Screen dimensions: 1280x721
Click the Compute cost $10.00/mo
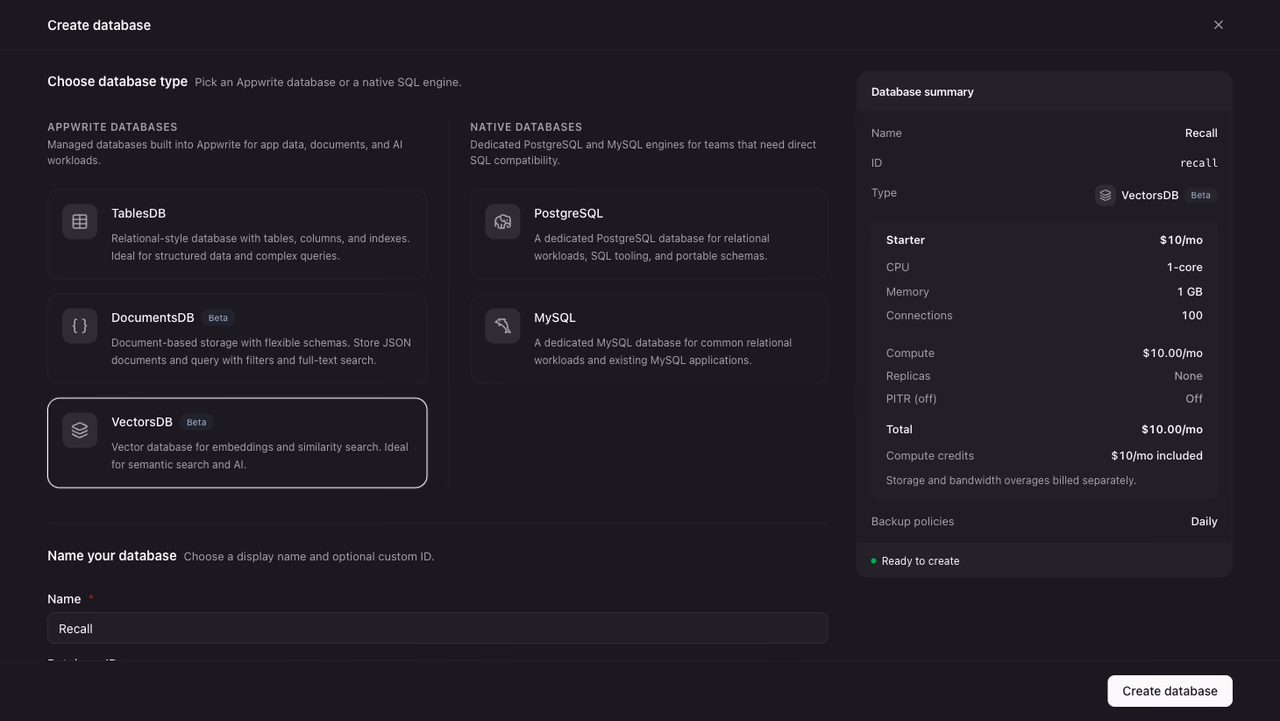point(1173,353)
